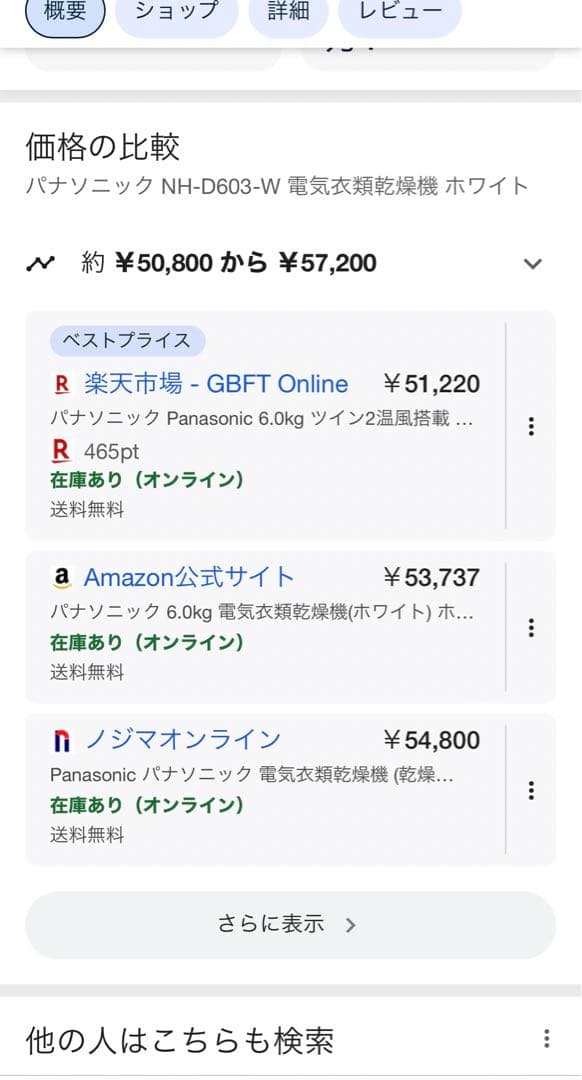Click the Amazon logo icon beside Amazon公式サイト

(x=64, y=577)
